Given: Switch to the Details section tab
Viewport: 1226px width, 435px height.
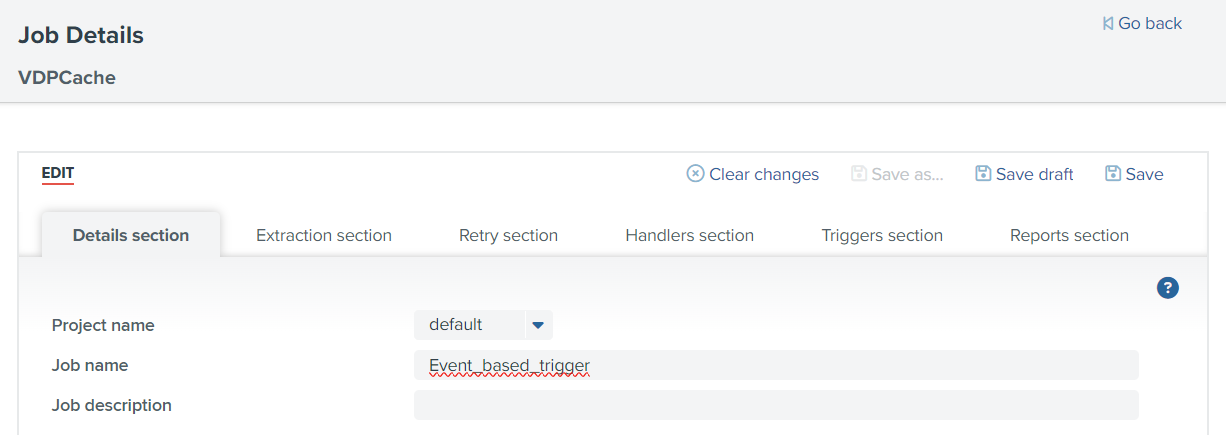Looking at the screenshot, I should coord(131,236).
